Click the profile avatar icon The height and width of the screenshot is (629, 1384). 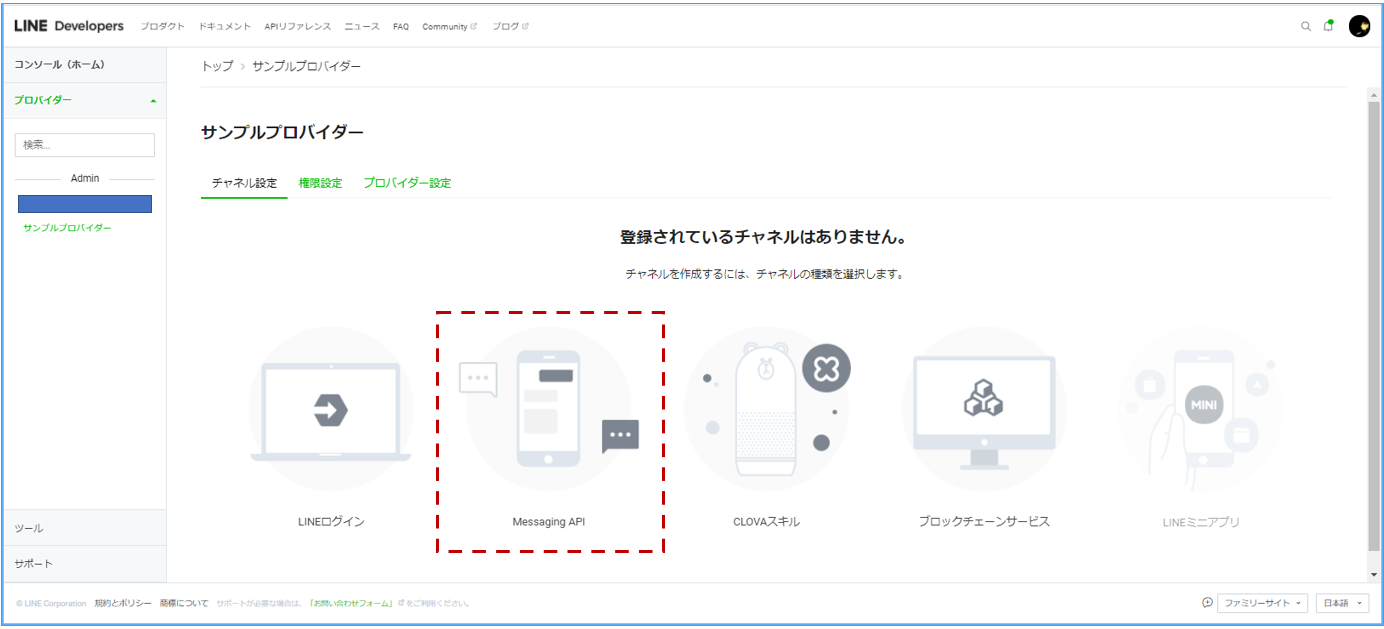(x=1358, y=27)
